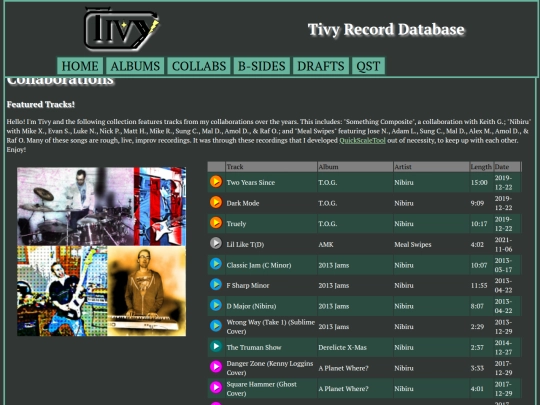This screenshot has width=540, height=405.
Task: Click the 11:55 length value
Action: [479, 285]
